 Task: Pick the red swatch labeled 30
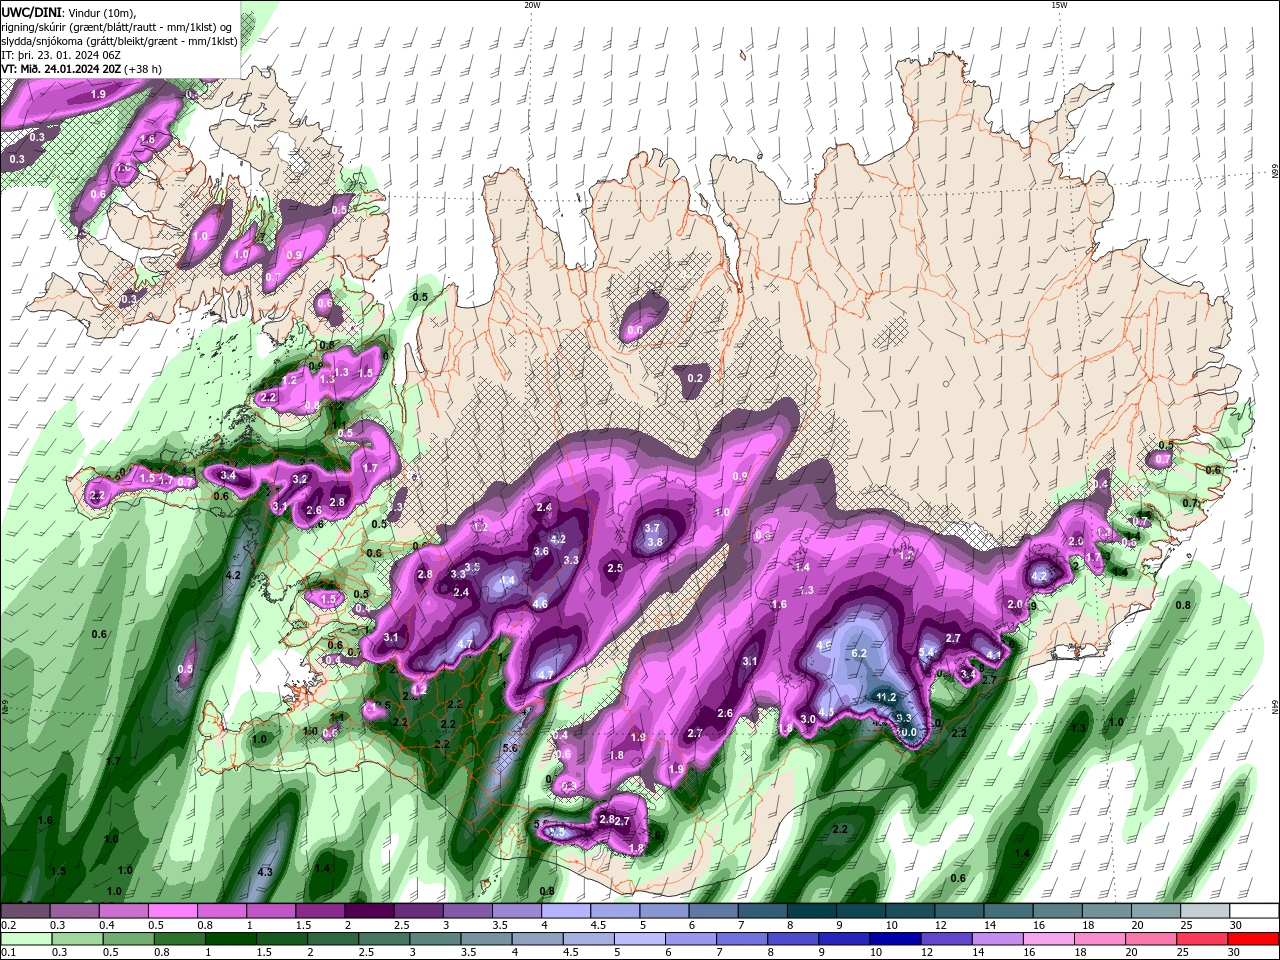coord(1254,939)
